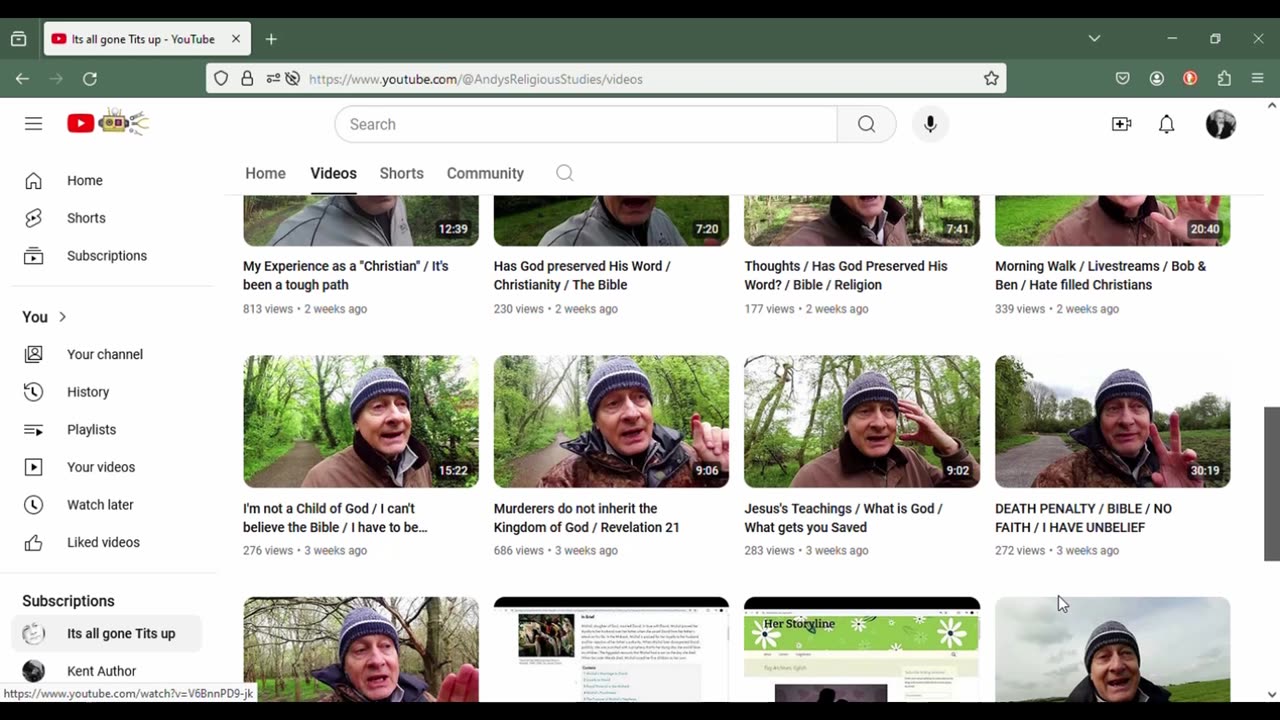
Task: Bookmark this page with star
Action: [991, 78]
